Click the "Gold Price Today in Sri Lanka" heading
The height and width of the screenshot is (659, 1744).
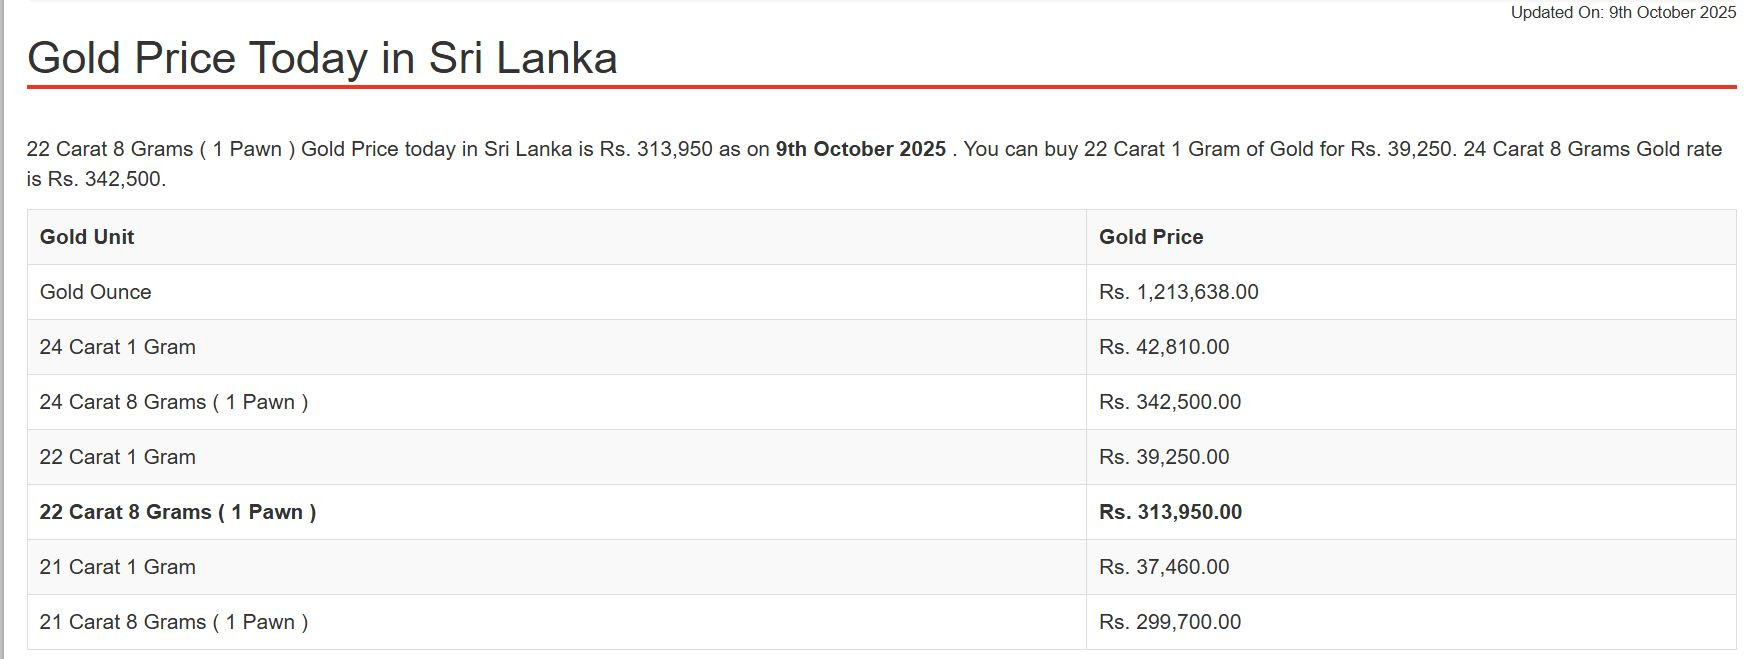[x=322, y=58]
